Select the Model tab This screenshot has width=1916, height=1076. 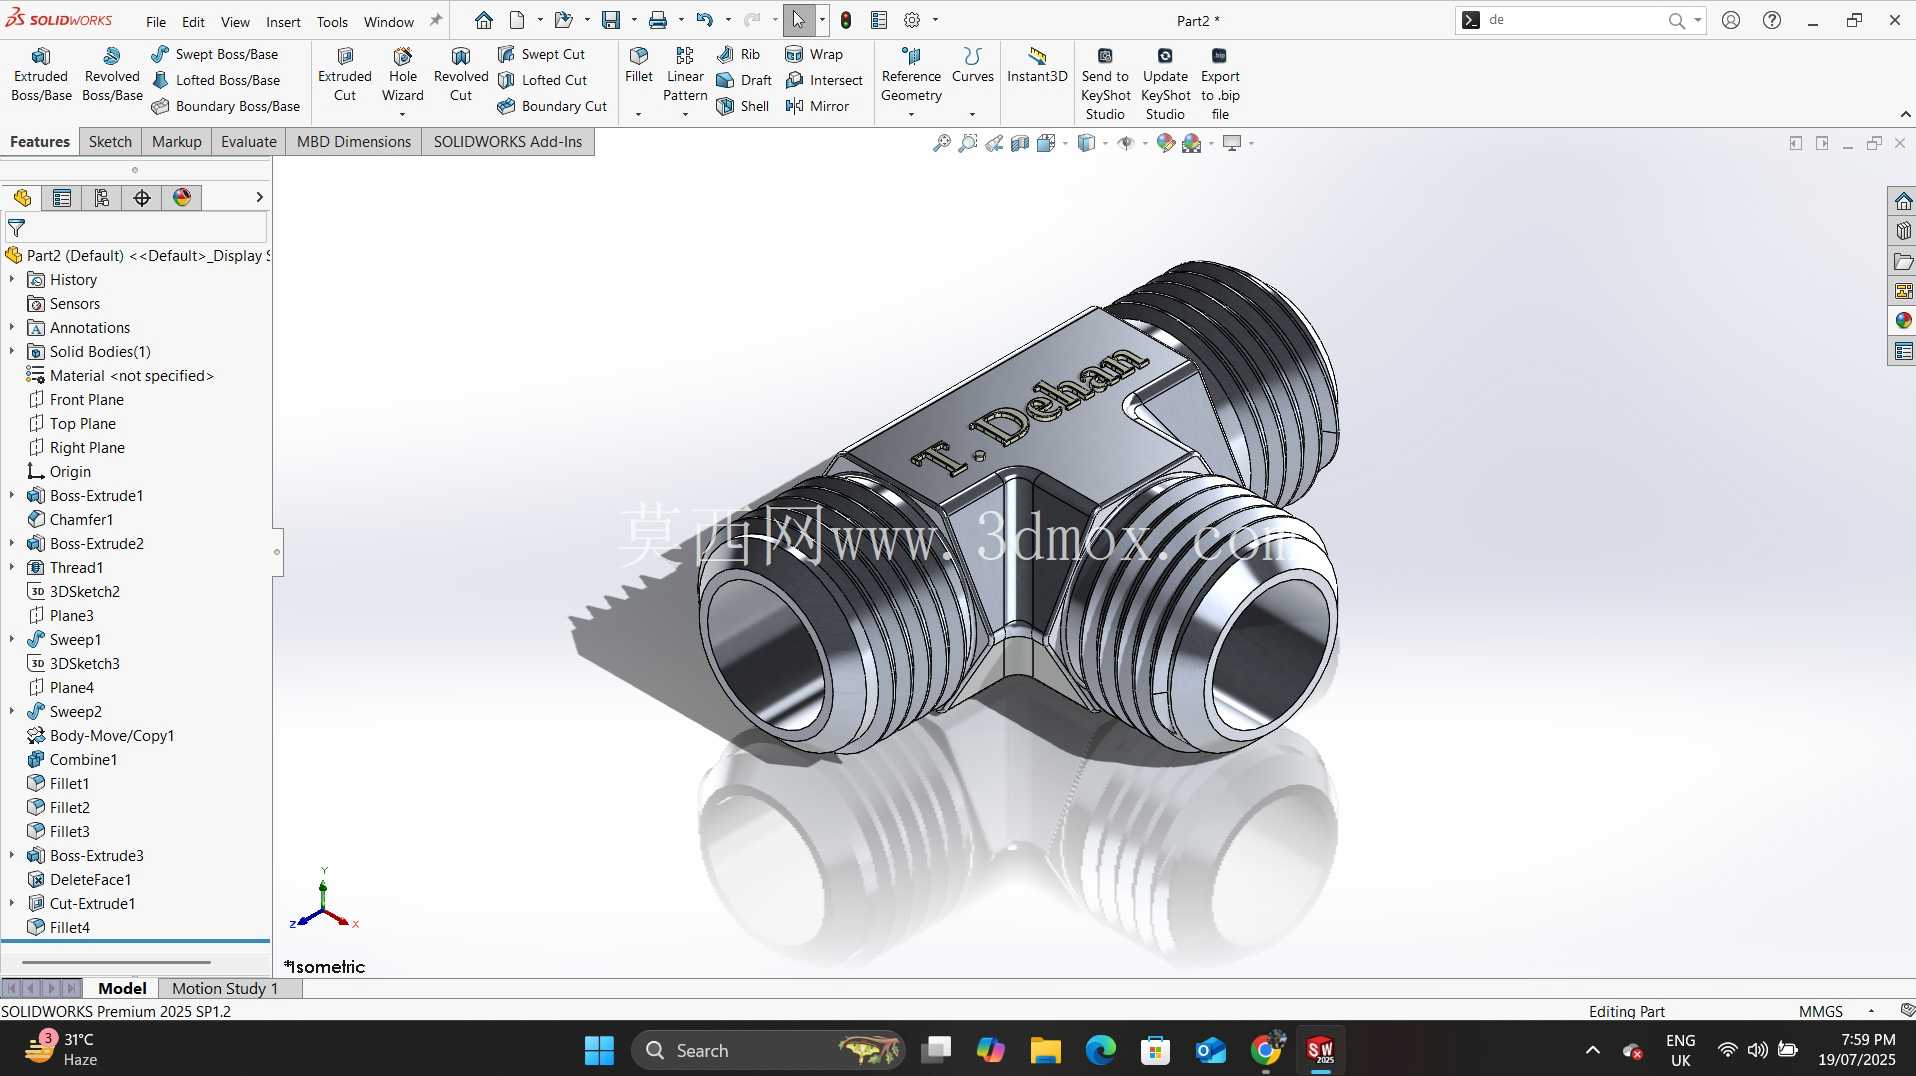[122, 988]
